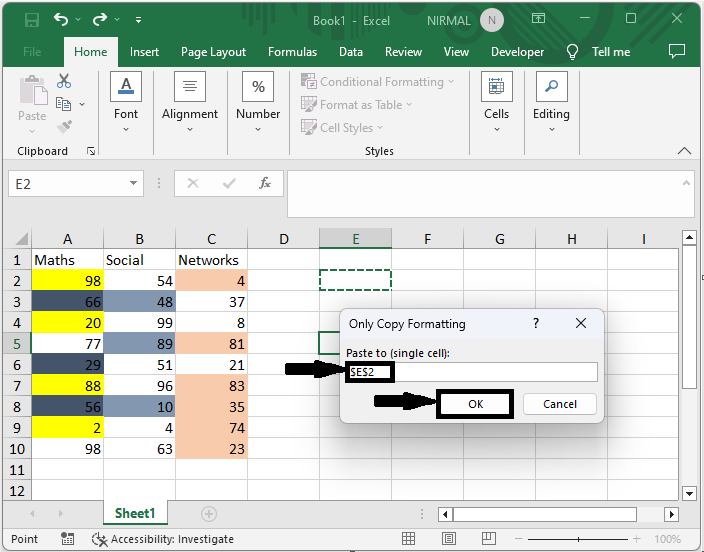Select the Format Painter brush
Image resolution: width=704 pixels, height=552 pixels.
(64, 127)
